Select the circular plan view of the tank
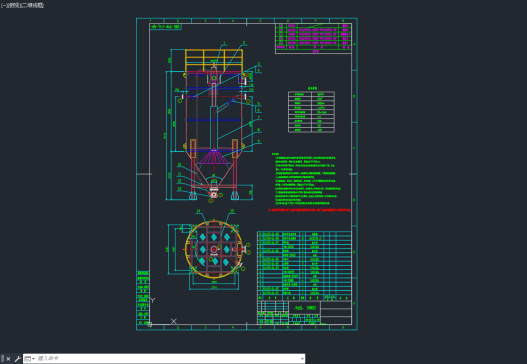 point(214,249)
